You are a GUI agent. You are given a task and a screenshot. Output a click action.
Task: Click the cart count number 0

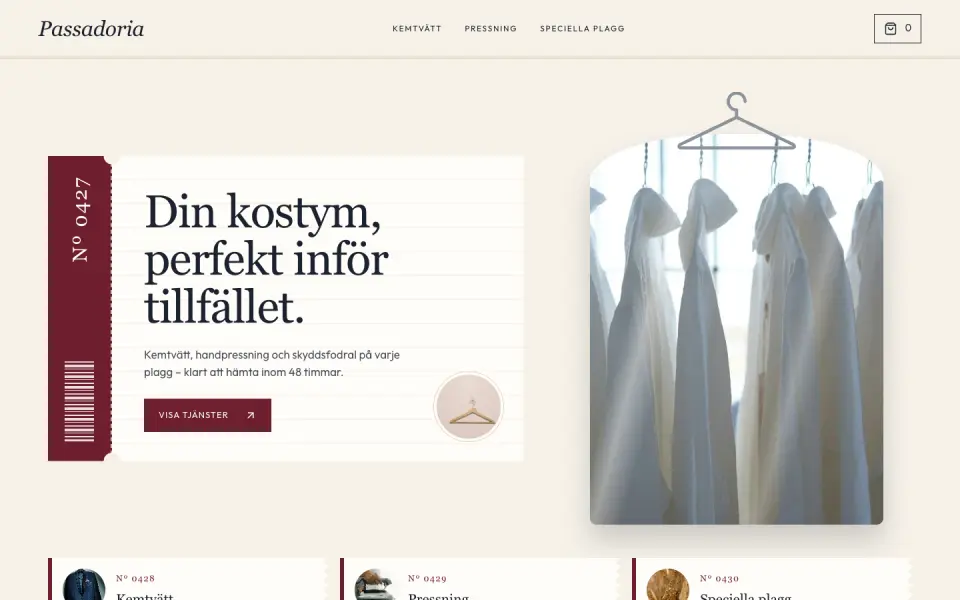[908, 28]
